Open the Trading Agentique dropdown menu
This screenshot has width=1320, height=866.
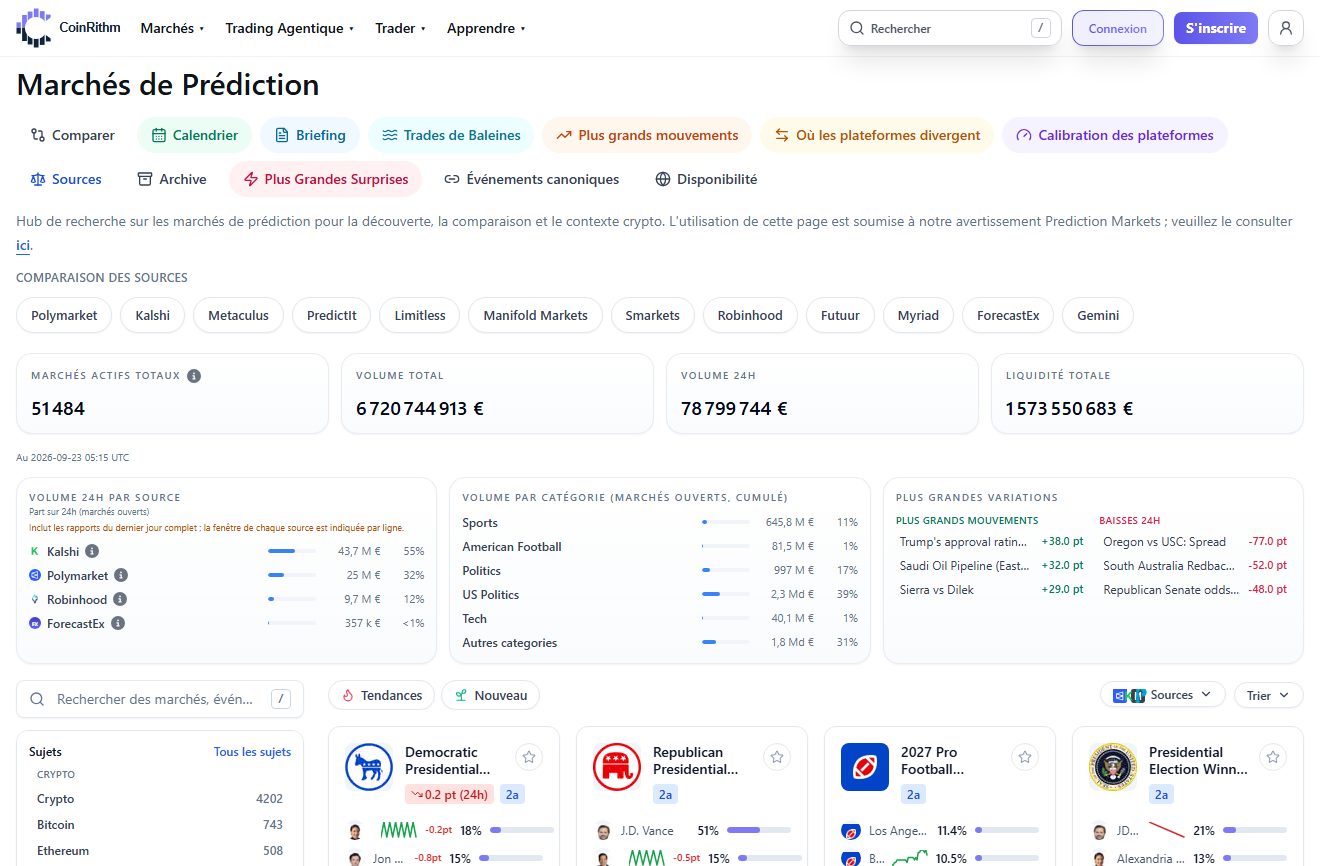pyautogui.click(x=290, y=28)
